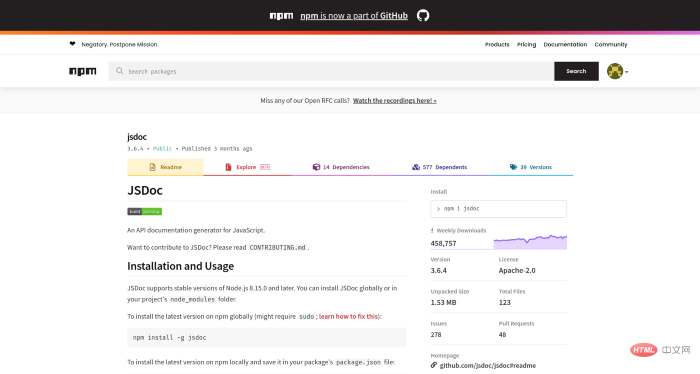Click the user avatar icon
The image size is (700, 374).
click(x=615, y=71)
